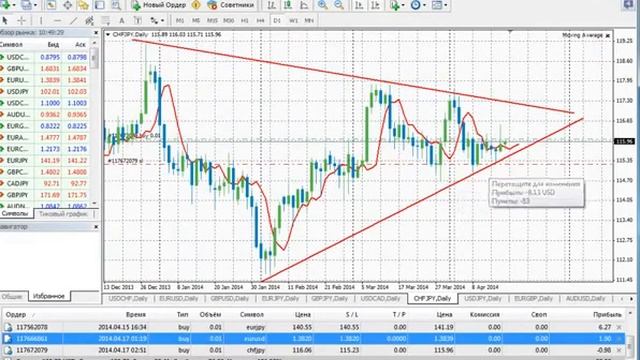The width and height of the screenshot is (640, 360).
Task: Set chart timeframe to M1
Action: point(180,20)
